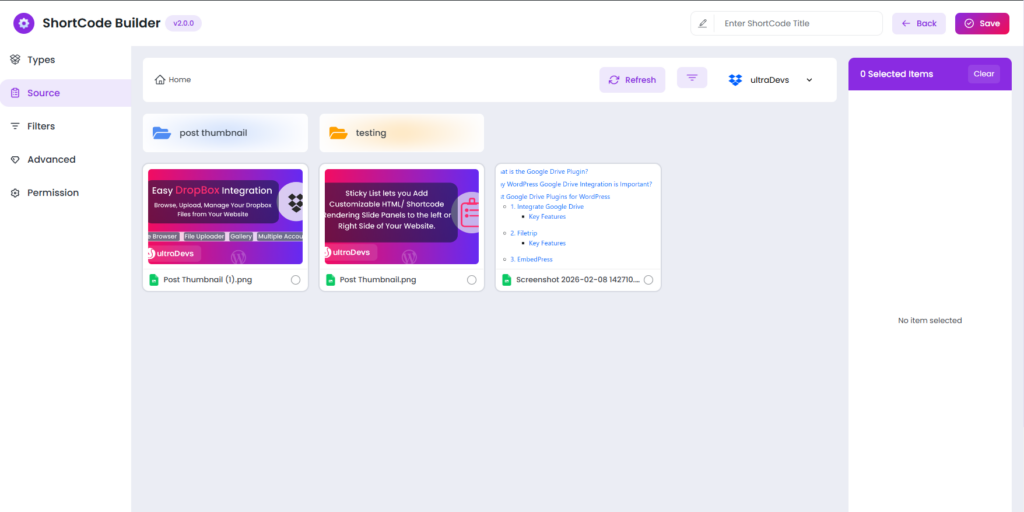Click the No item selected message
The width and height of the screenshot is (1024, 512).
[930, 320]
